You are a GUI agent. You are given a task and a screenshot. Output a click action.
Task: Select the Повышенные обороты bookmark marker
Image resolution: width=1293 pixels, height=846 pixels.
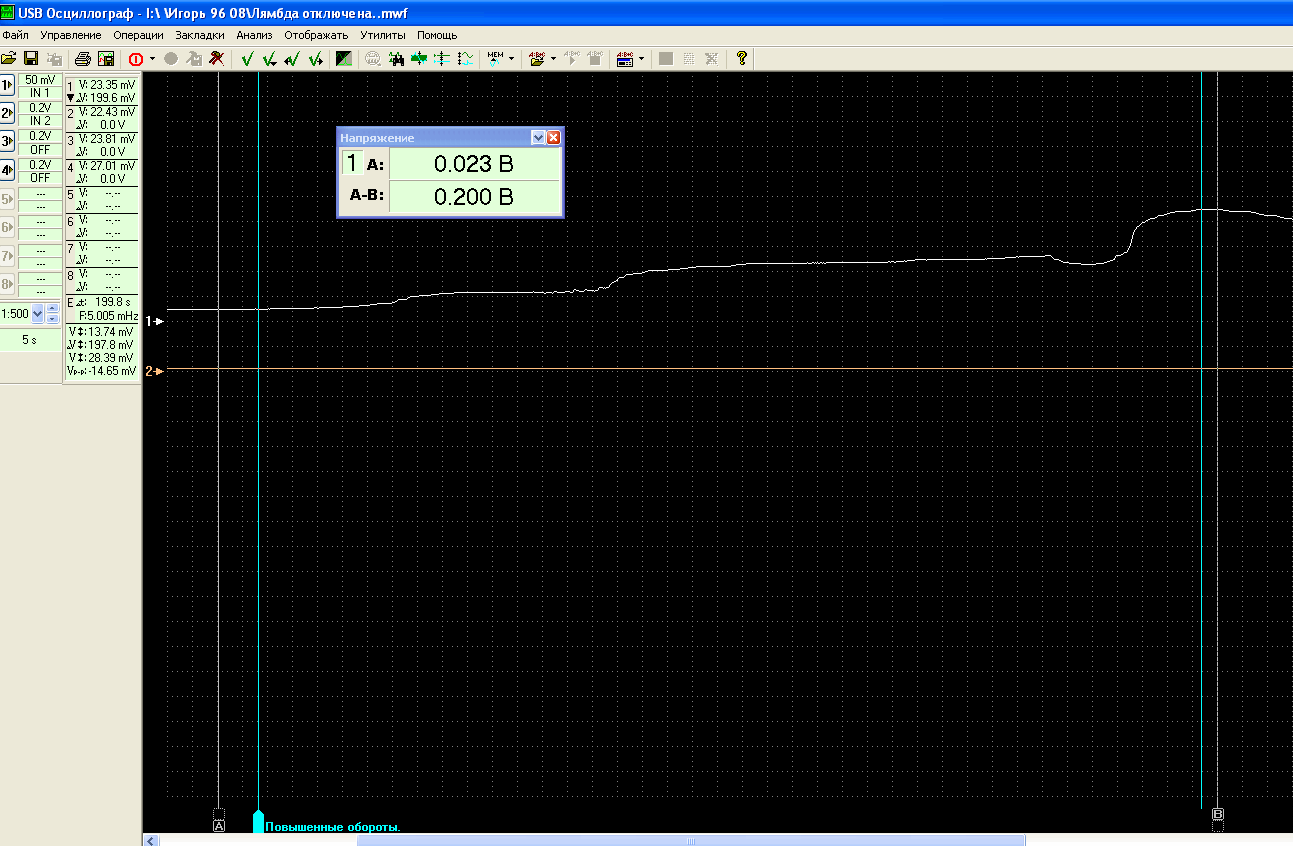point(259,822)
